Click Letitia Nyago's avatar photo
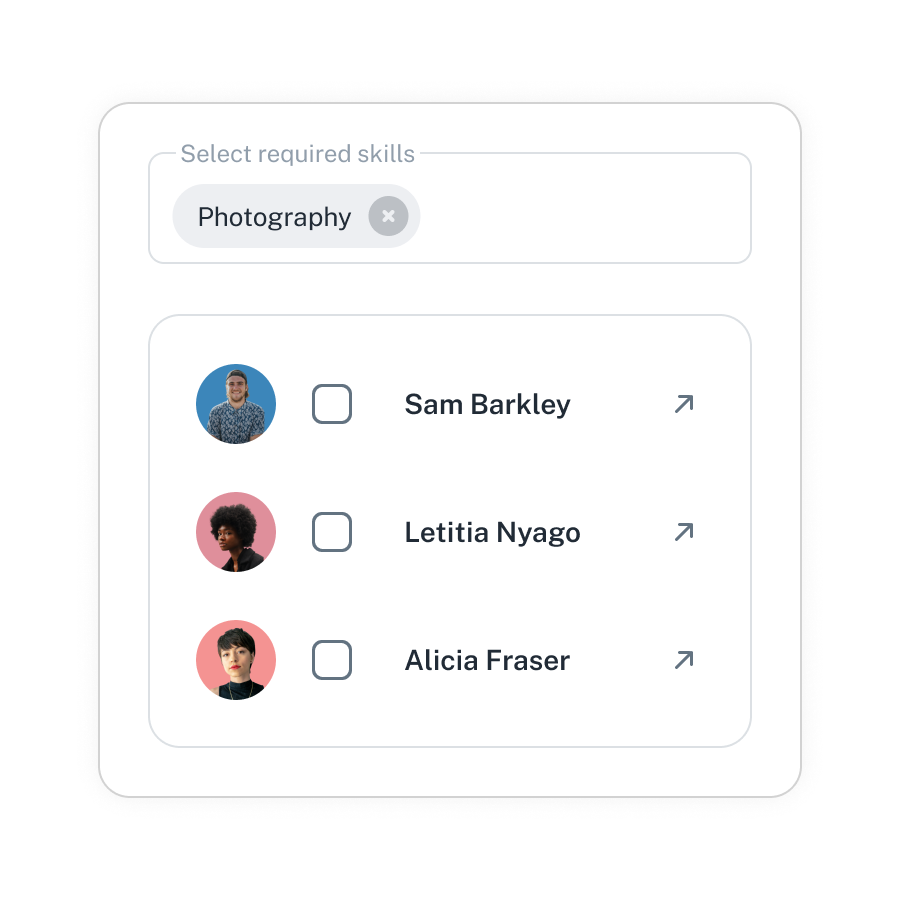This screenshot has width=900, height=900. pyautogui.click(x=236, y=532)
